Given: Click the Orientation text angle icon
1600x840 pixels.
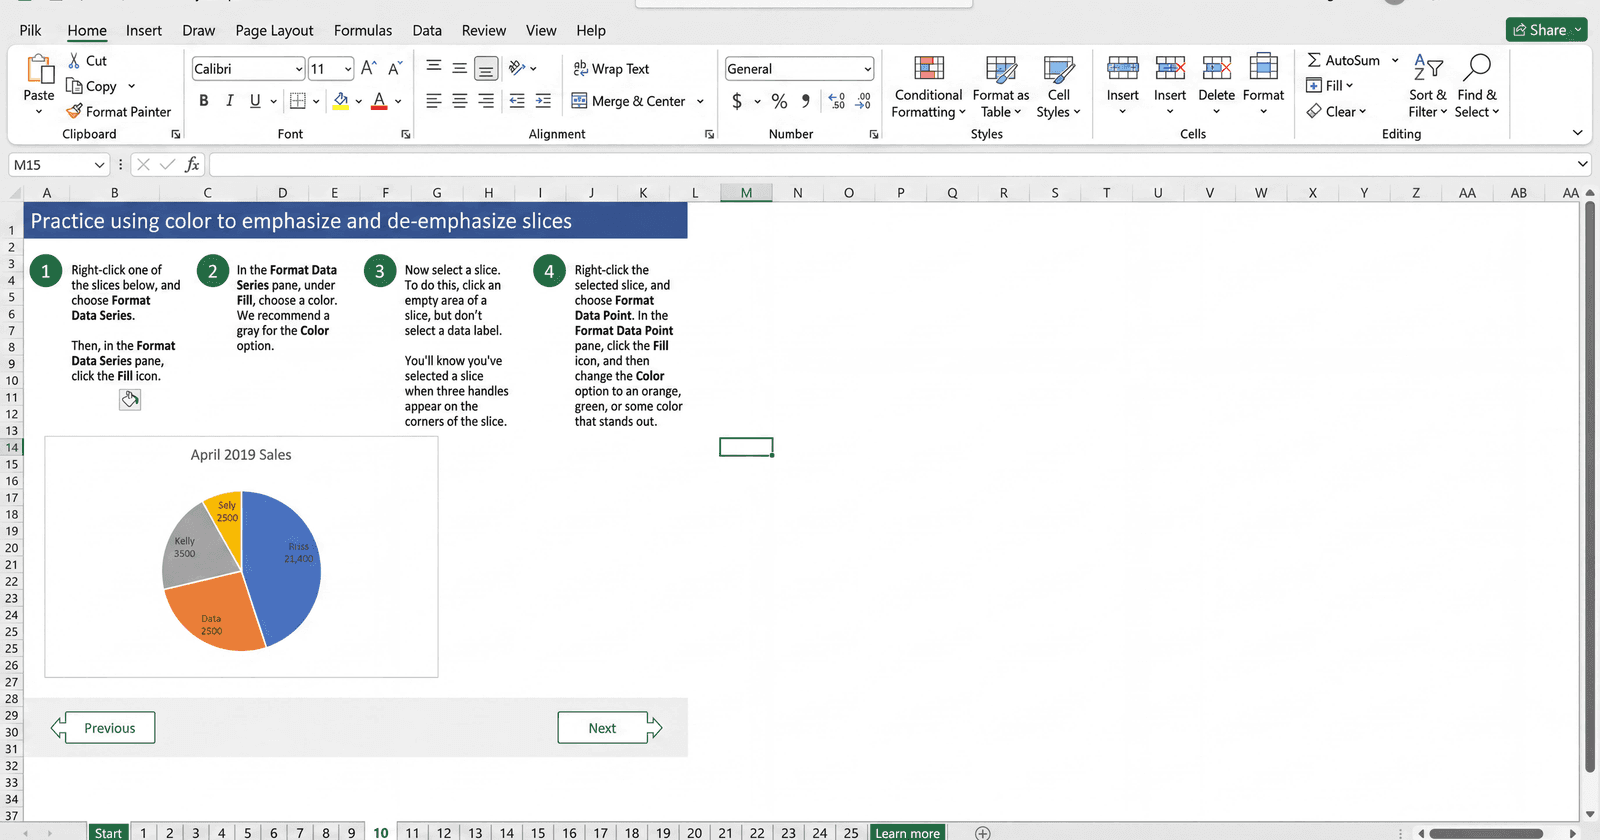Looking at the screenshot, I should [517, 68].
